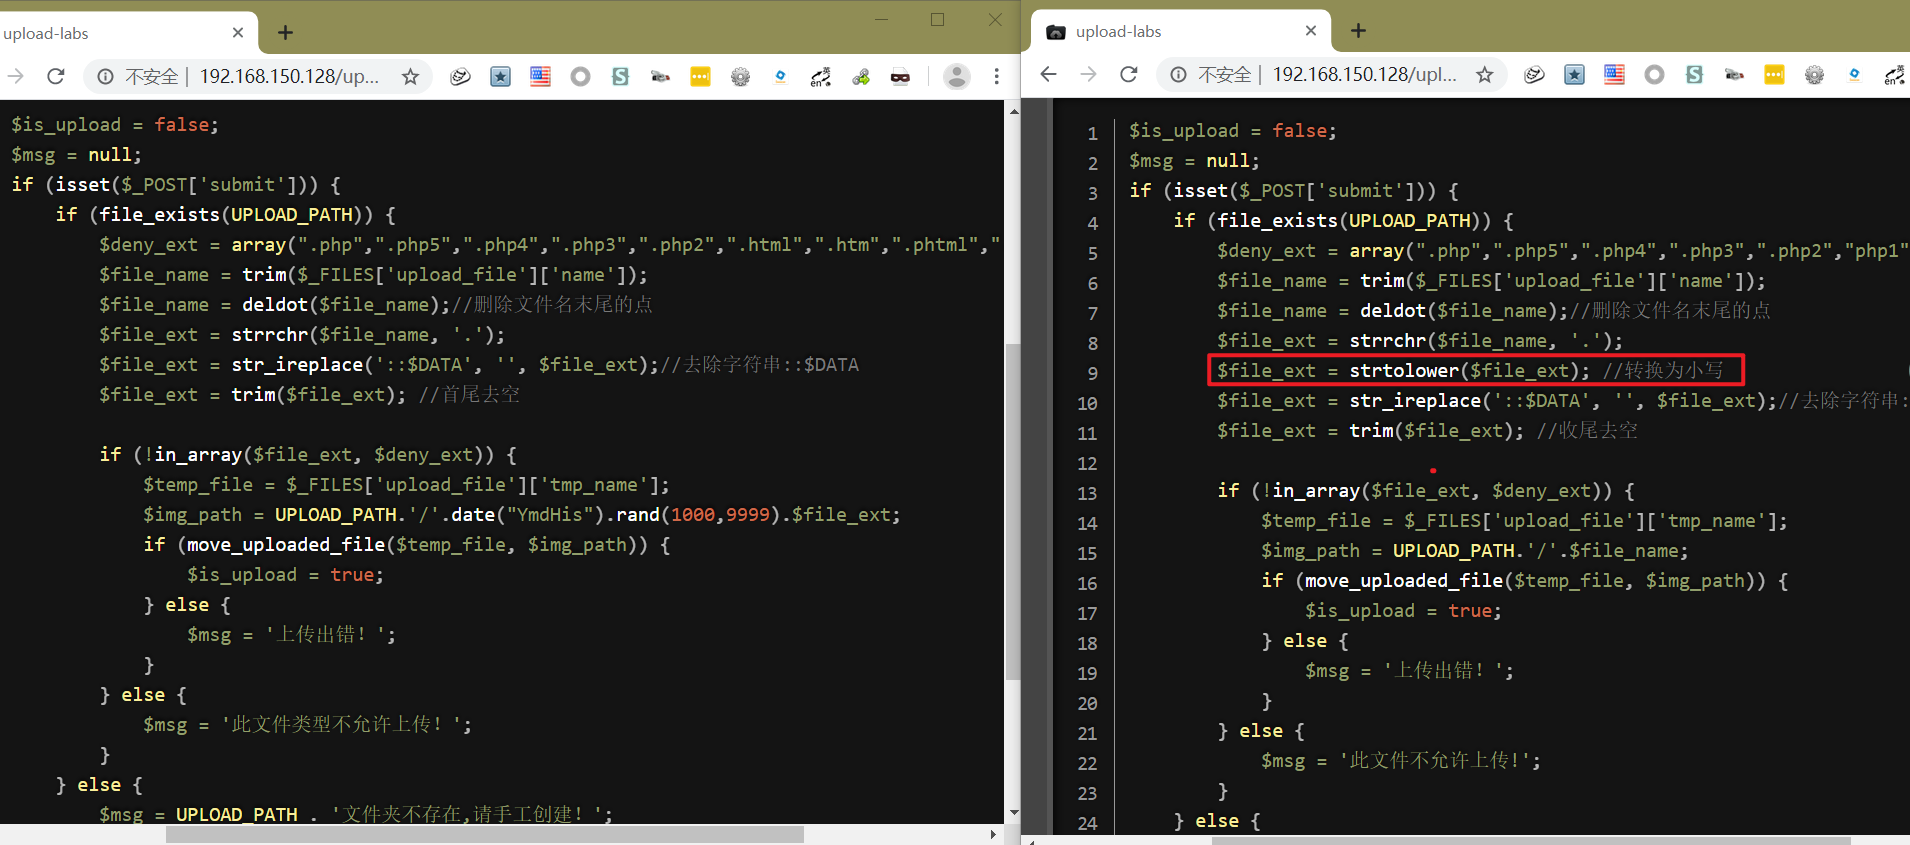The image size is (1910, 845).
Task: Bookmark the page with the star in right browser
Action: 1485,74
